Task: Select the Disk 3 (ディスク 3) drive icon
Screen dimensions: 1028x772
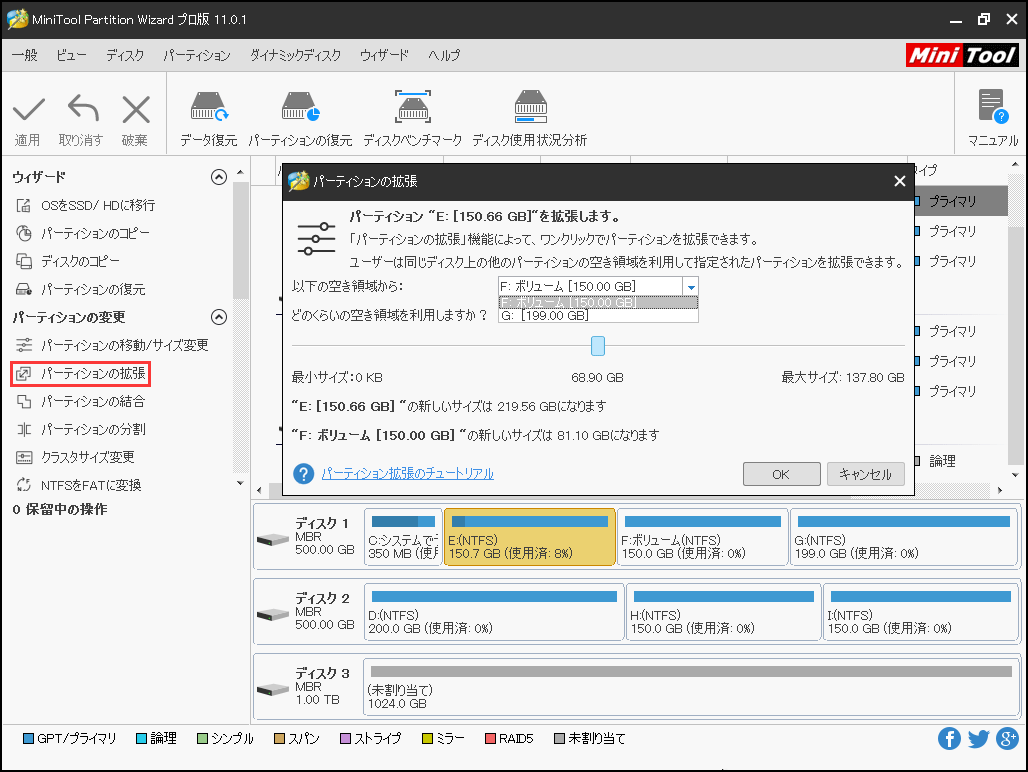Action: [273, 689]
